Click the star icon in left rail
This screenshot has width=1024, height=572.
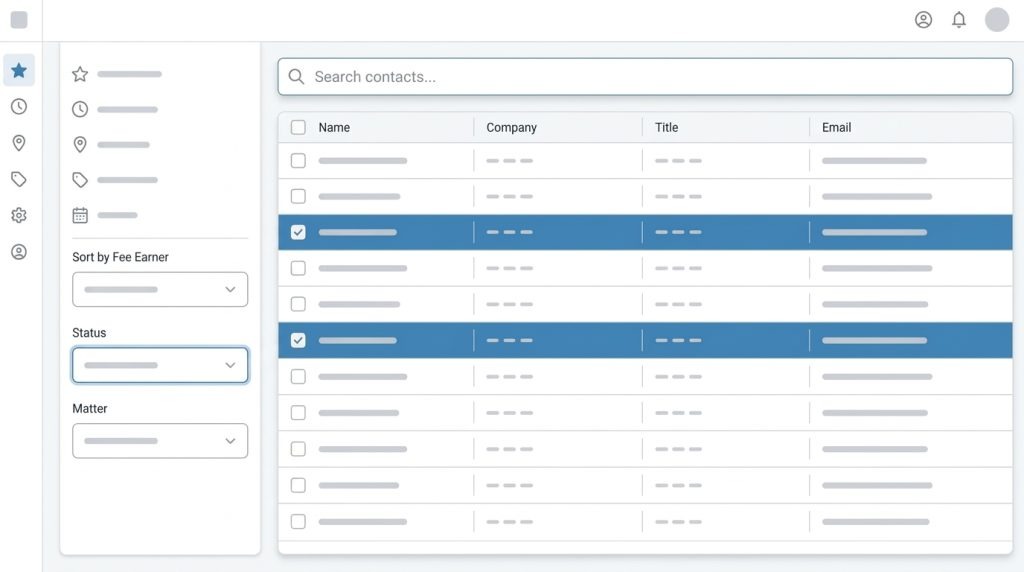tap(19, 70)
